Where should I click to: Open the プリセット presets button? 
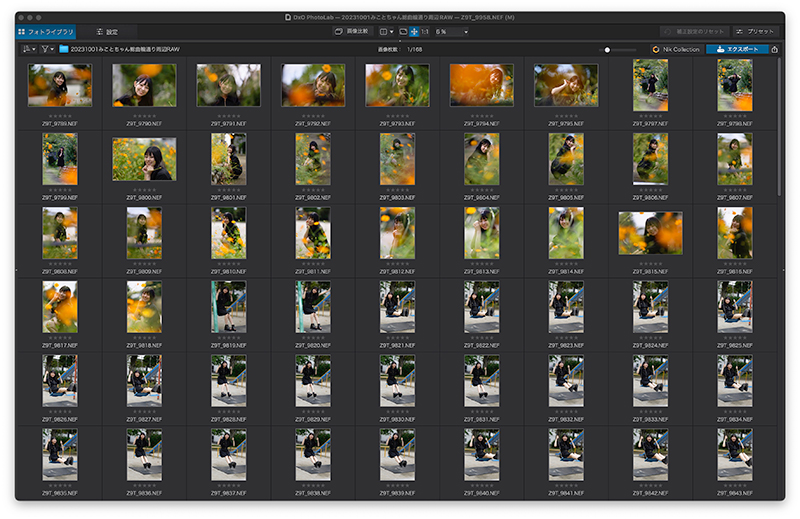[755, 32]
